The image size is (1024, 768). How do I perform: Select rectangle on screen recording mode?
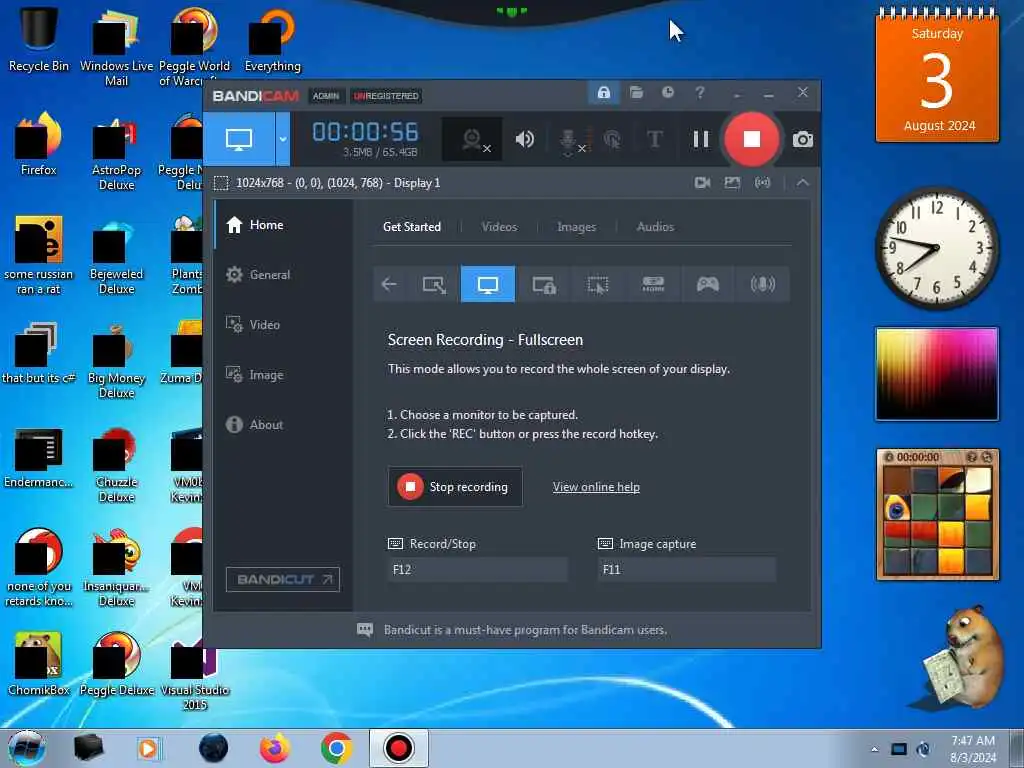(434, 284)
